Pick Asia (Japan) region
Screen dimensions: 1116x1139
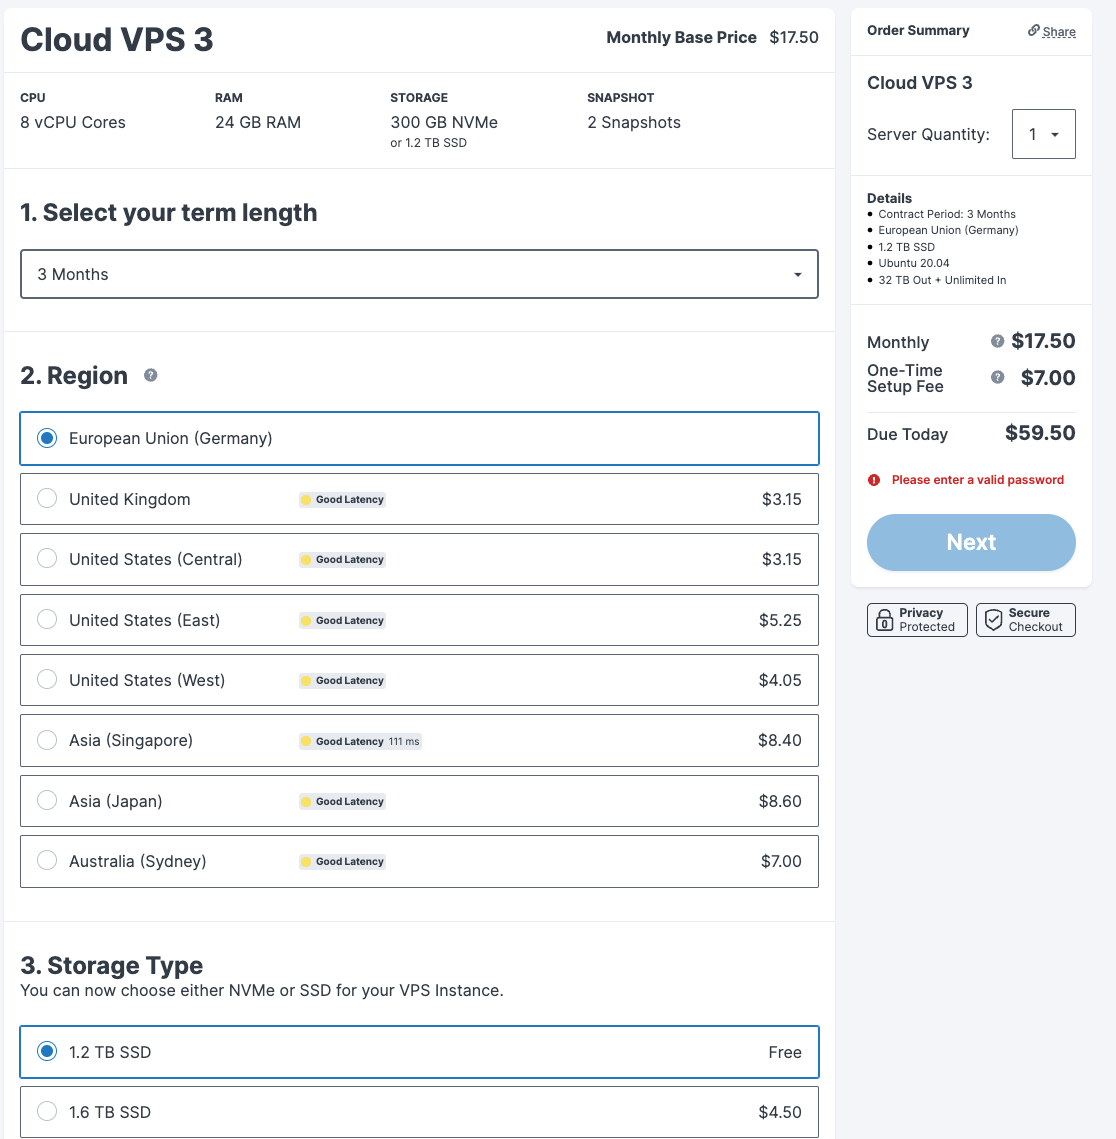point(419,801)
